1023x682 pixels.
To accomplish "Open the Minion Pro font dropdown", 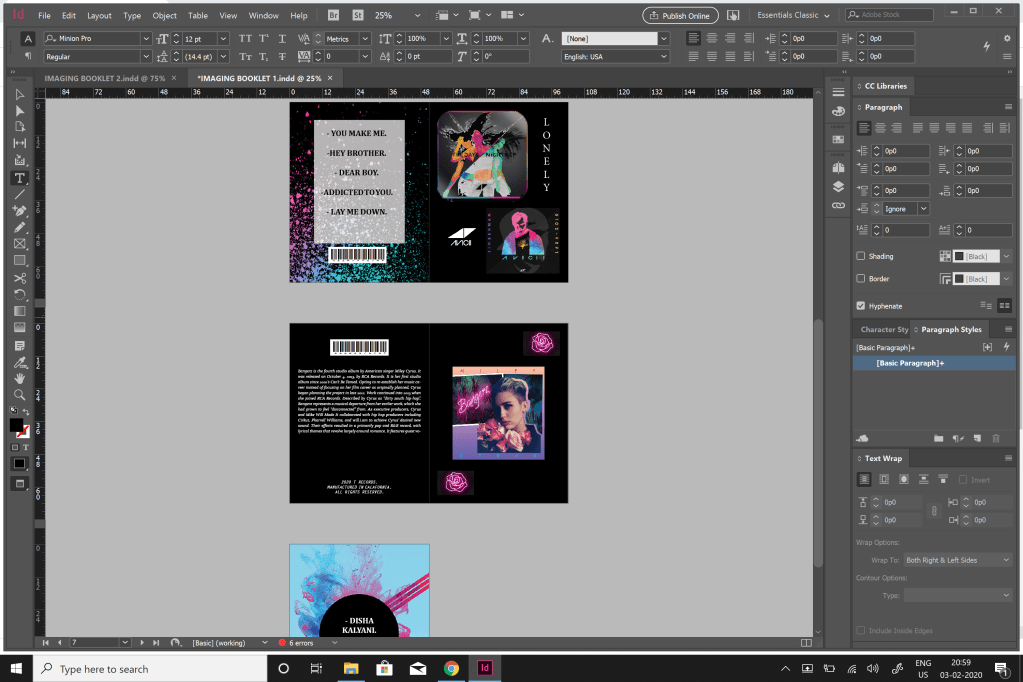I will [98, 39].
